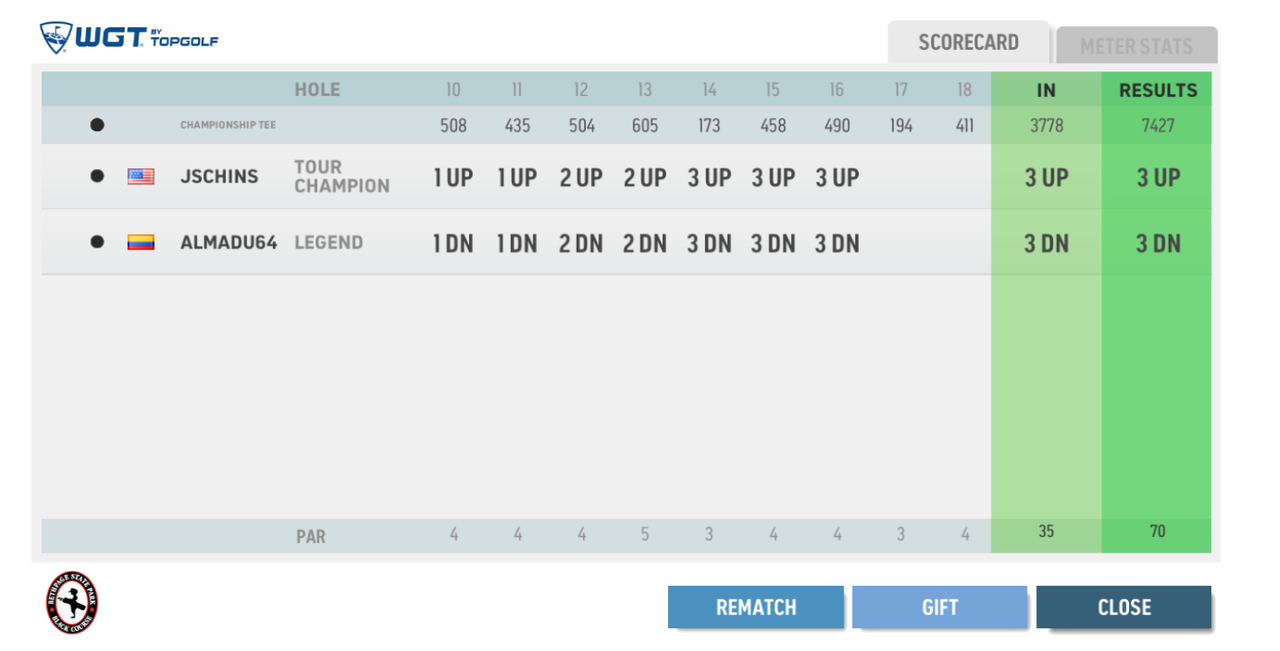1280x651 pixels.
Task: Click the 3778 back nine total yardage
Action: (1046, 126)
